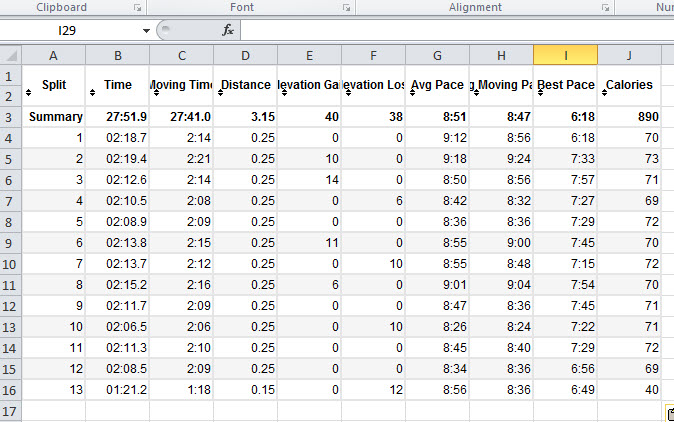
Task: Click the time cell 02:06.5
Action: click(117, 327)
